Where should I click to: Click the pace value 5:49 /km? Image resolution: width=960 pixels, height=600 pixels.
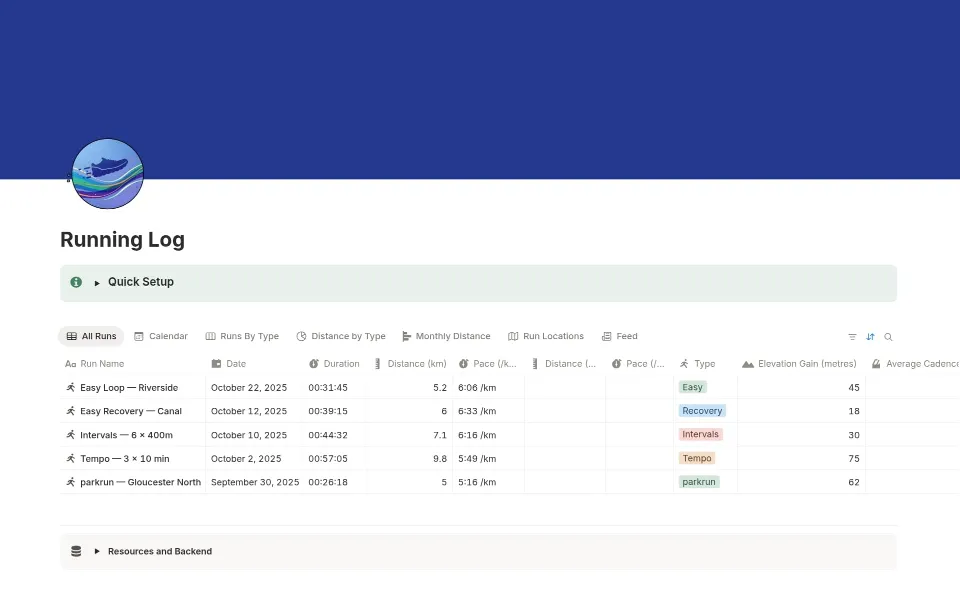click(477, 459)
